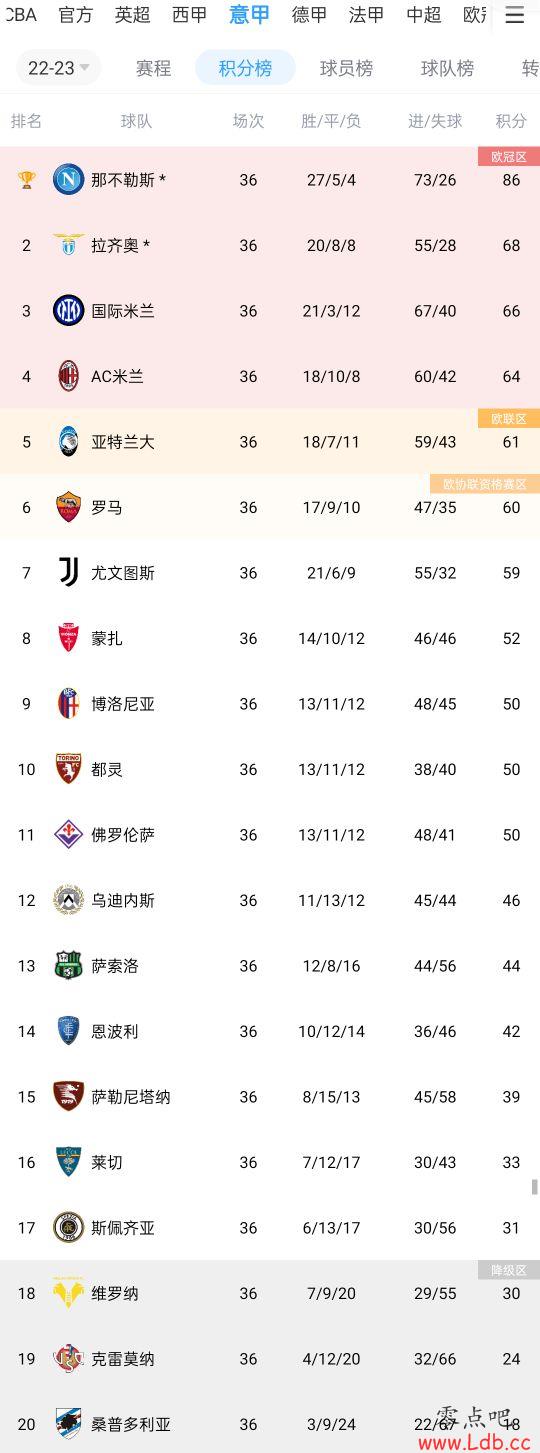Open the 亚特兰大 team row
540x1453 pixels.
click(x=270, y=442)
